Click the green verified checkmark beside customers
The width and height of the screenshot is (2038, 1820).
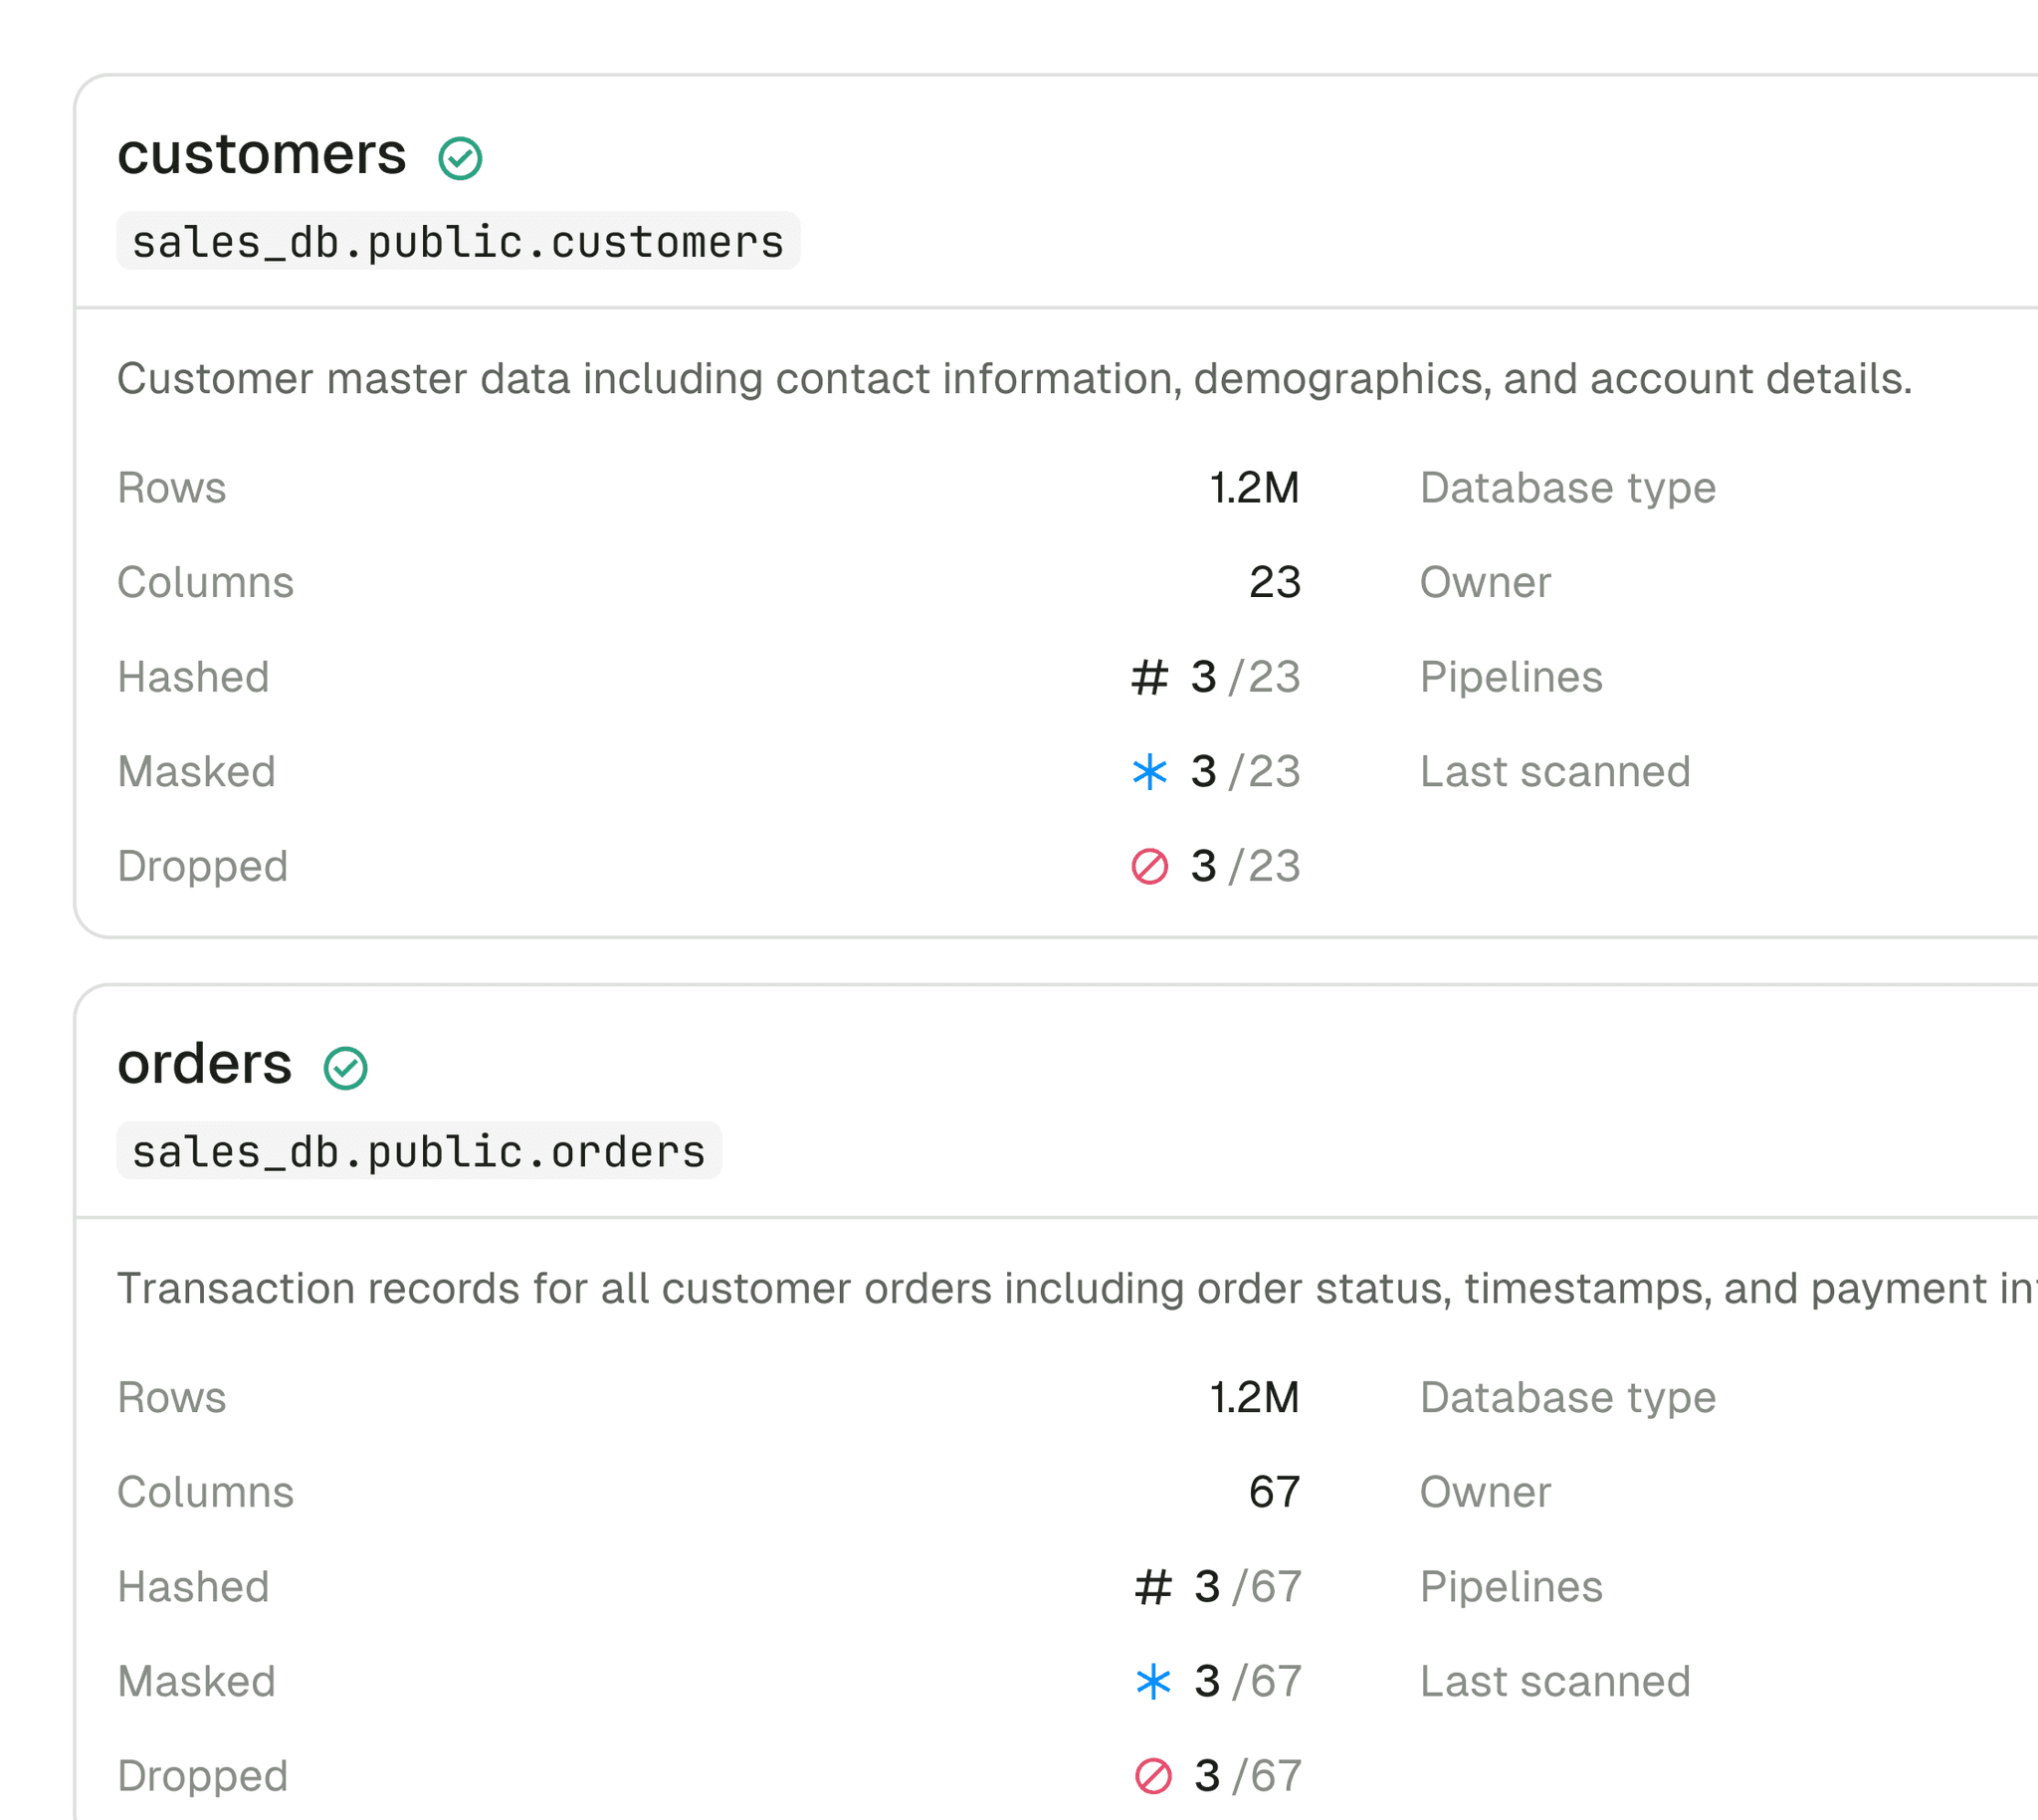(460, 158)
